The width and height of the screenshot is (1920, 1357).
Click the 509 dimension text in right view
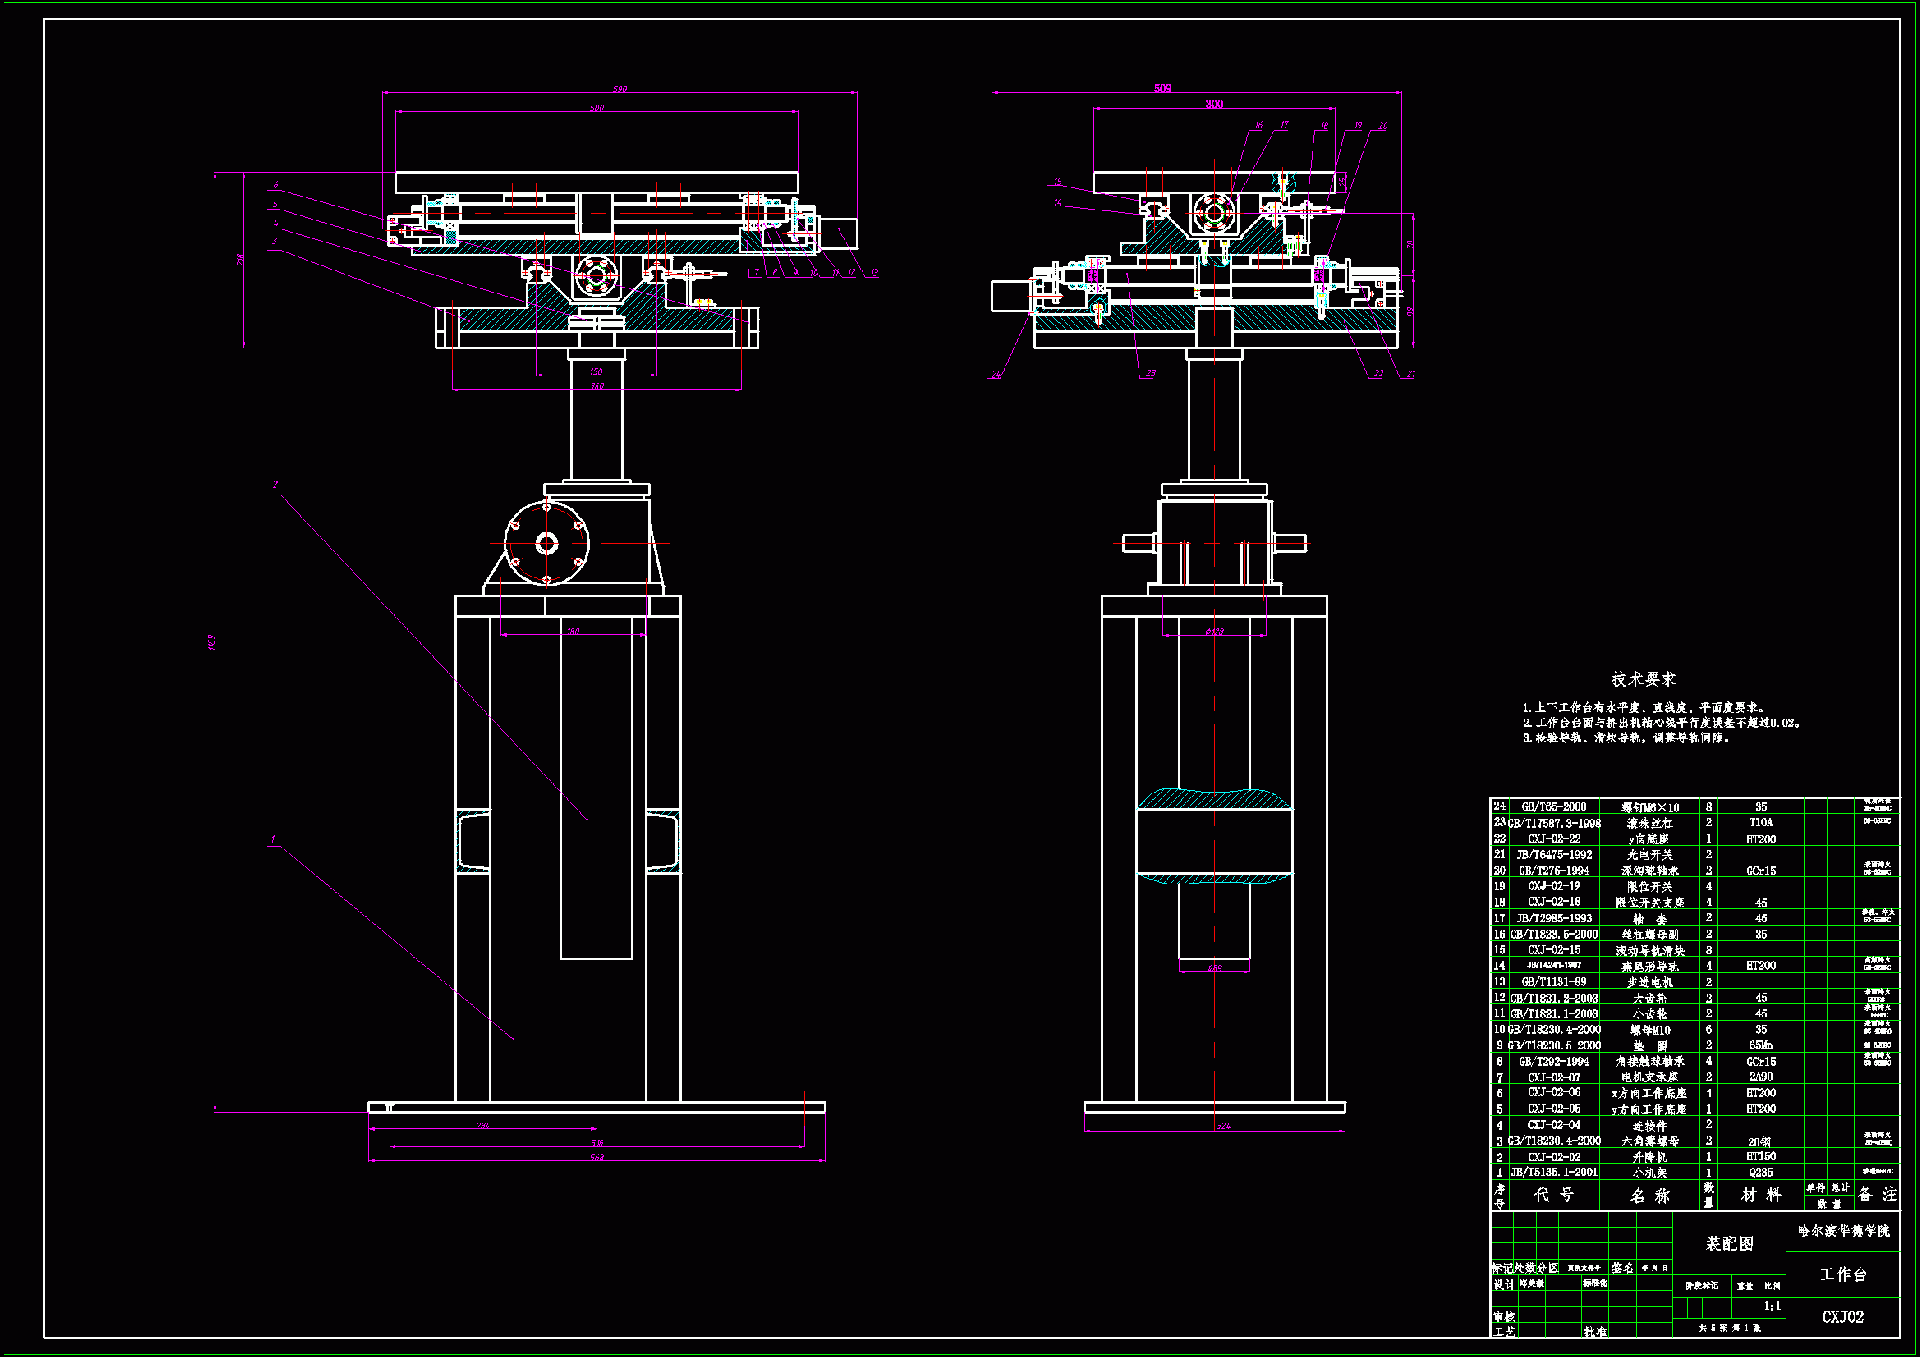pyautogui.click(x=1162, y=88)
